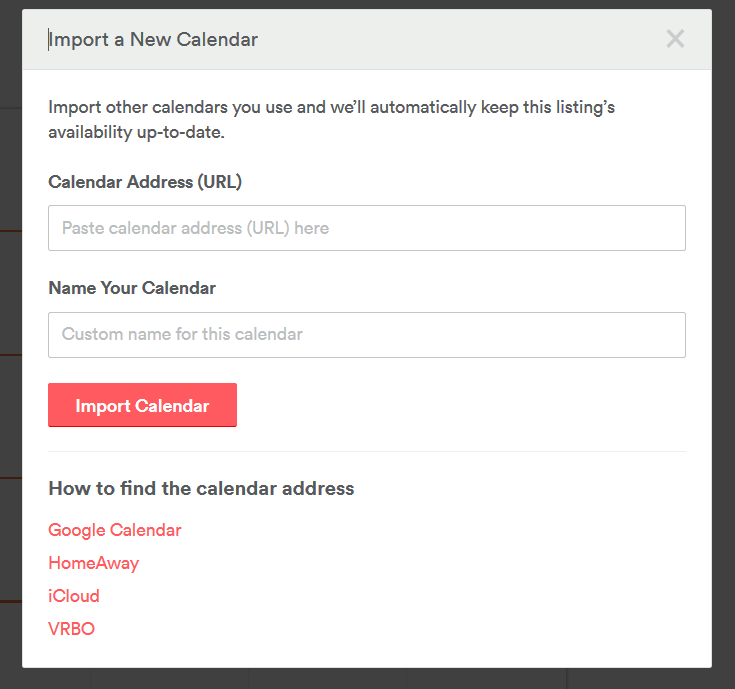
Task: Click the description text about importing other calendars
Action: click(x=330, y=119)
